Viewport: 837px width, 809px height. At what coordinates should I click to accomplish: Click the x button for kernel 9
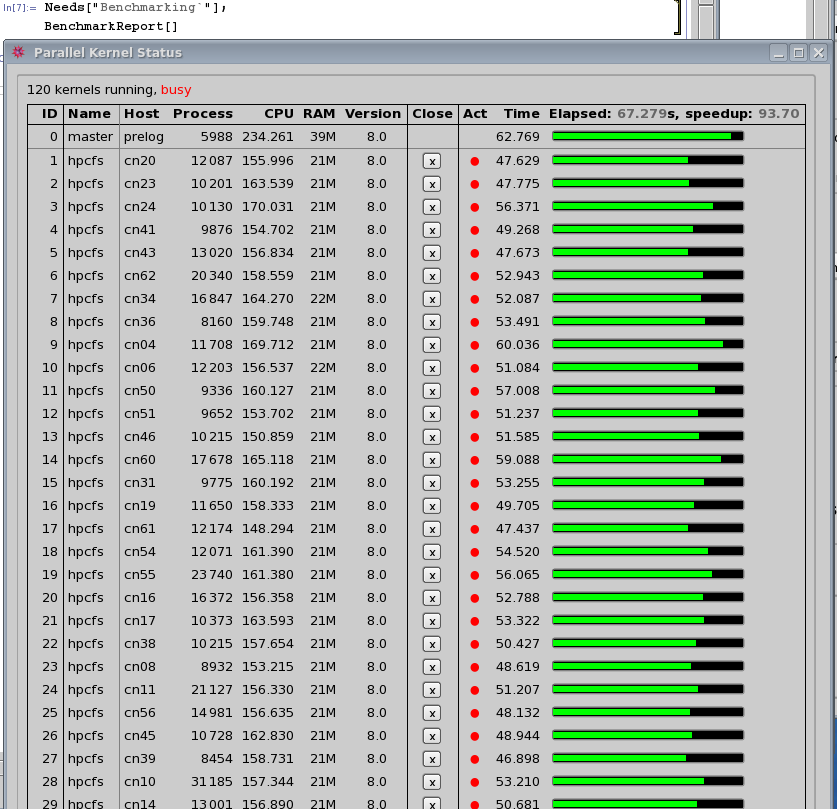[x=432, y=344]
